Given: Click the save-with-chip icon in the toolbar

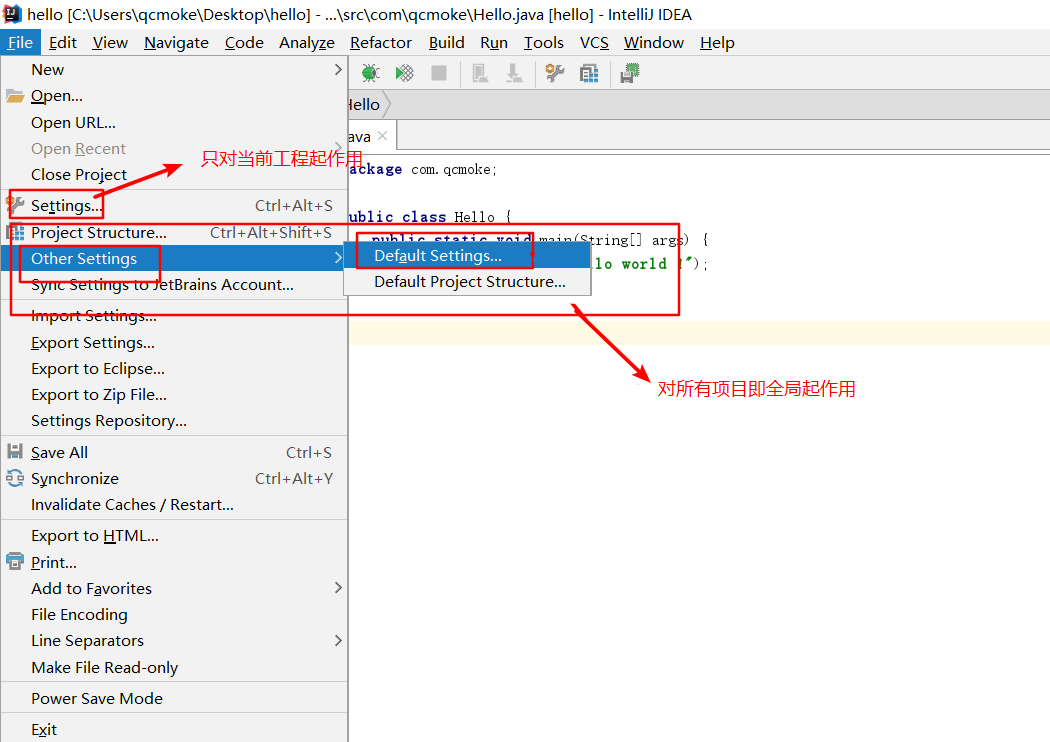Looking at the screenshot, I should [x=630, y=73].
